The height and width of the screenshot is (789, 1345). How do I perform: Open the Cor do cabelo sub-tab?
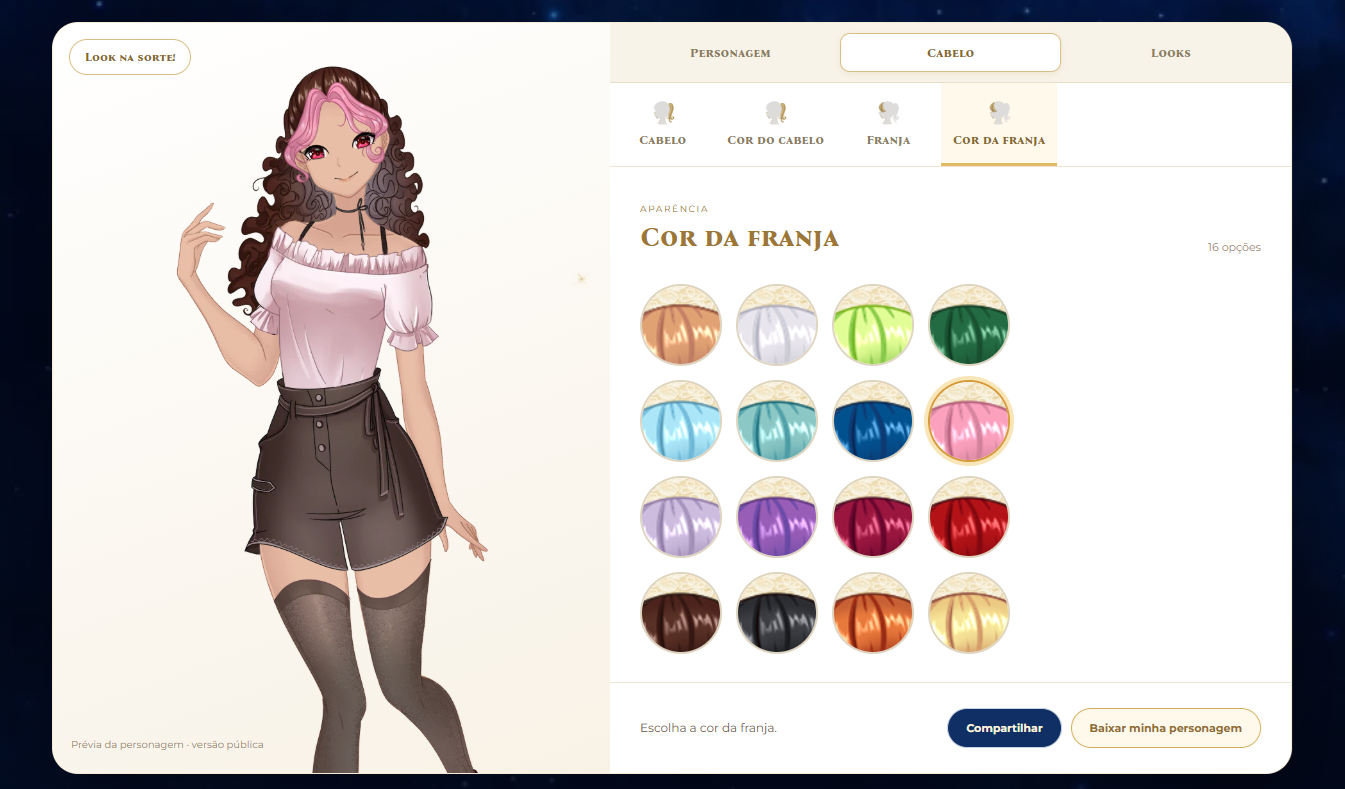[x=775, y=124]
